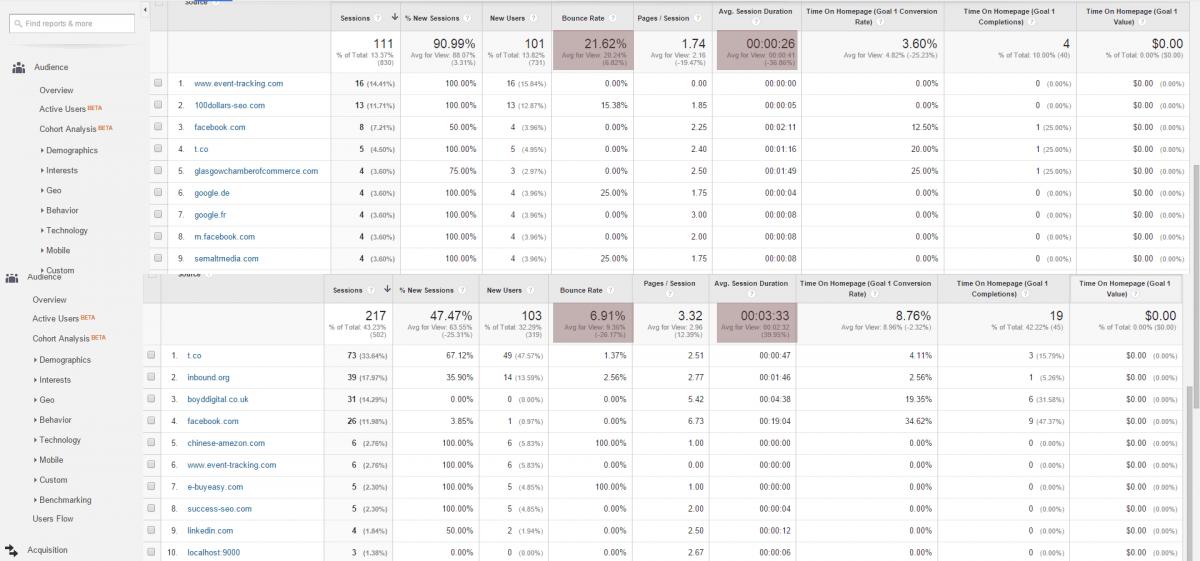This screenshot has width=1200, height=561.
Task: Tick the checkbox for www.event-tracking.com in upper table
Action: [x=158, y=83]
